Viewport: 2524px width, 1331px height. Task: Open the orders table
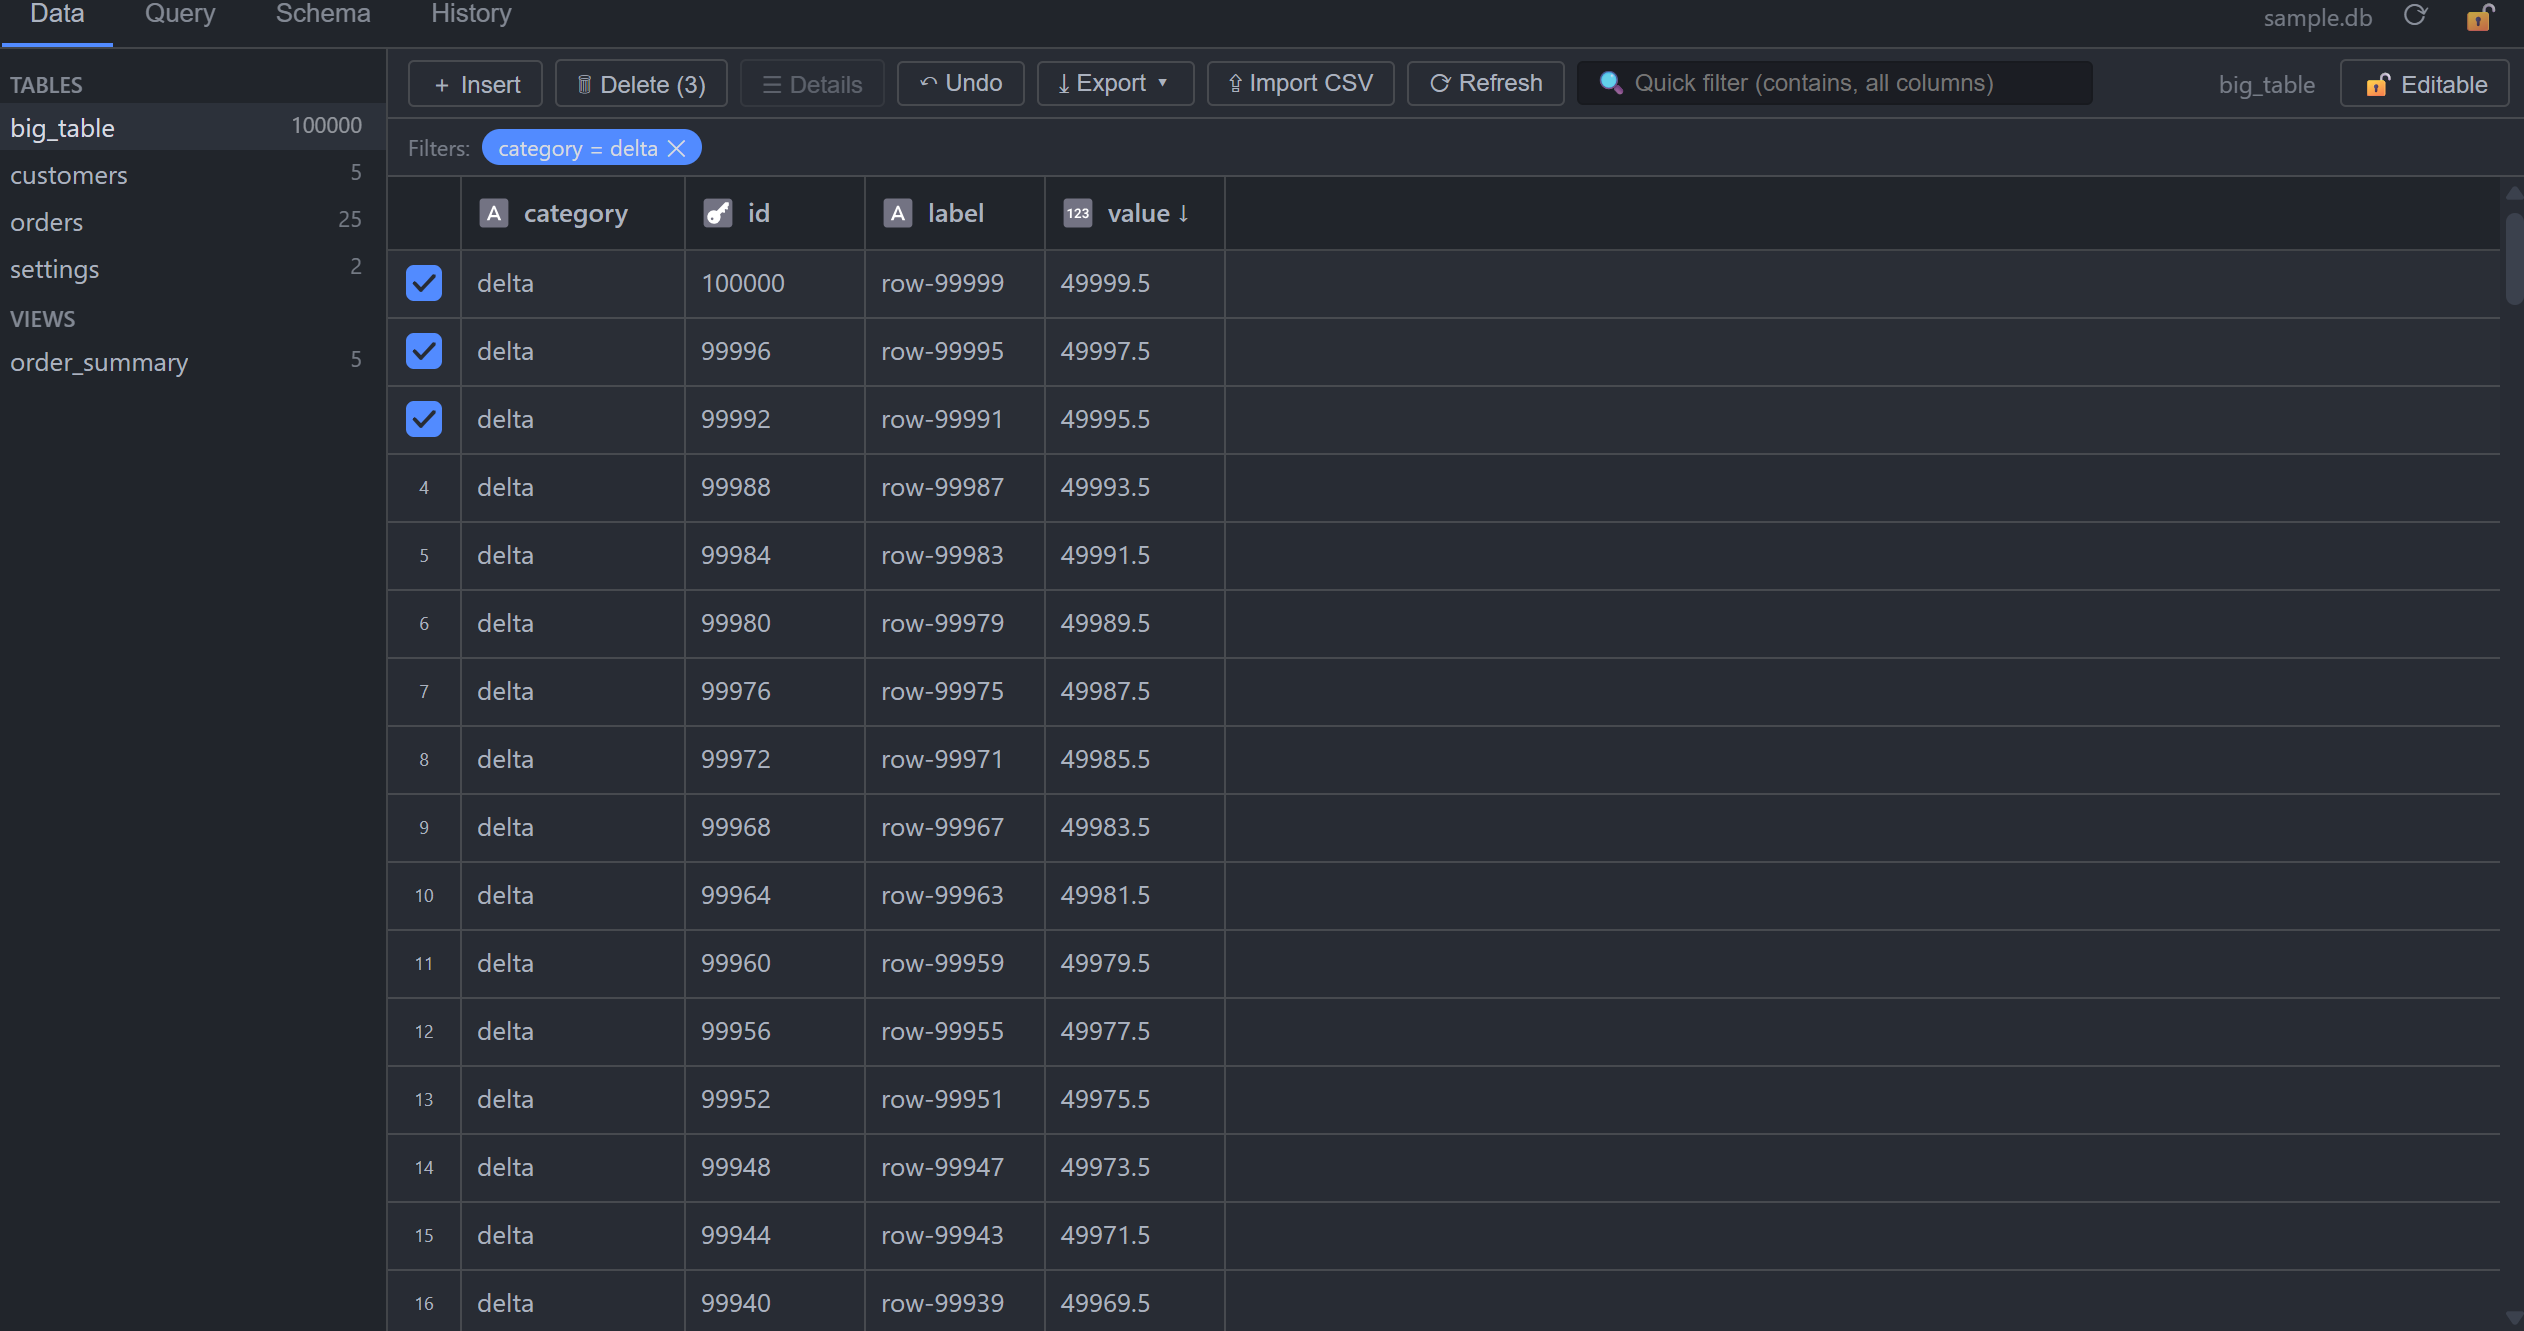pyautogui.click(x=193, y=221)
